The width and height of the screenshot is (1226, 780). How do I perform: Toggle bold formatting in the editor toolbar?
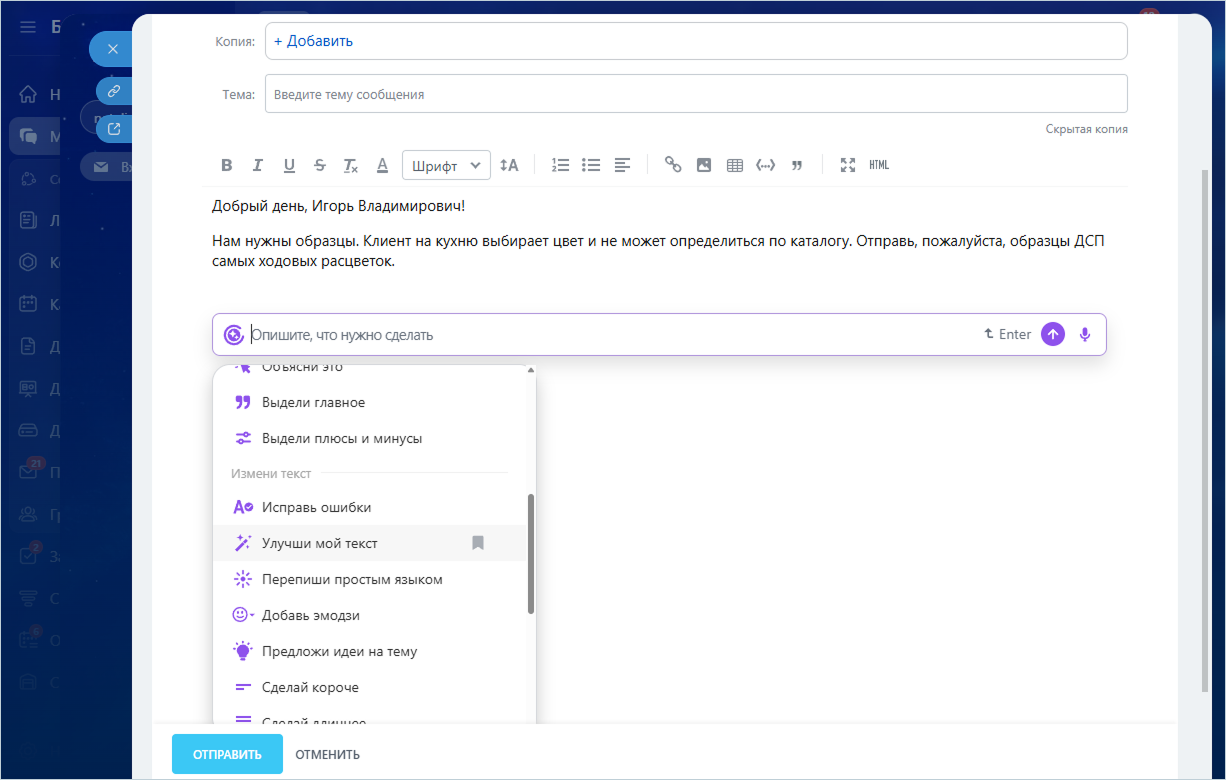pyautogui.click(x=227, y=165)
